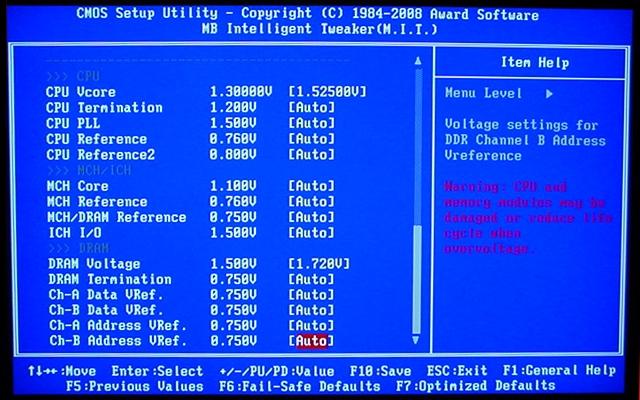640x400 pixels.
Task: Open CPU Reference [Auto] value
Action: click(x=311, y=139)
